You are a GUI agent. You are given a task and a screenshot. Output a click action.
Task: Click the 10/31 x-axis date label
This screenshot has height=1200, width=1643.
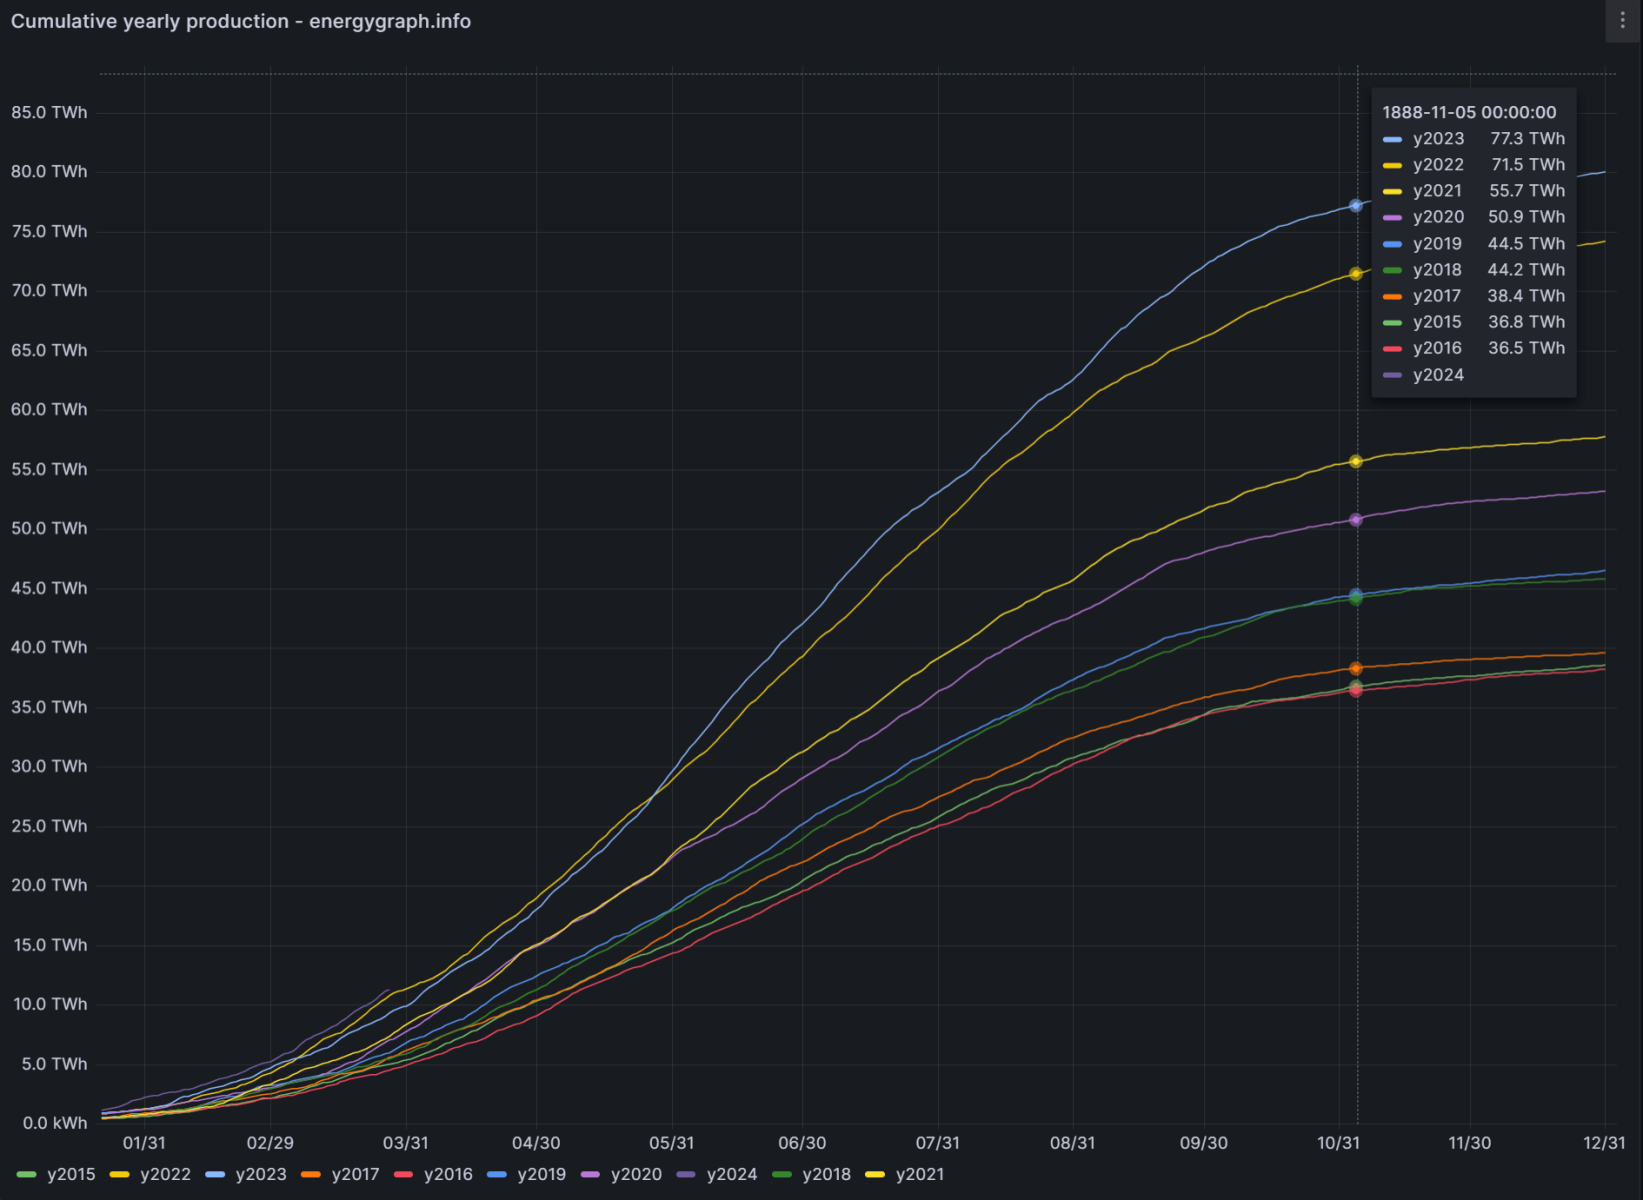coord(1338,1143)
